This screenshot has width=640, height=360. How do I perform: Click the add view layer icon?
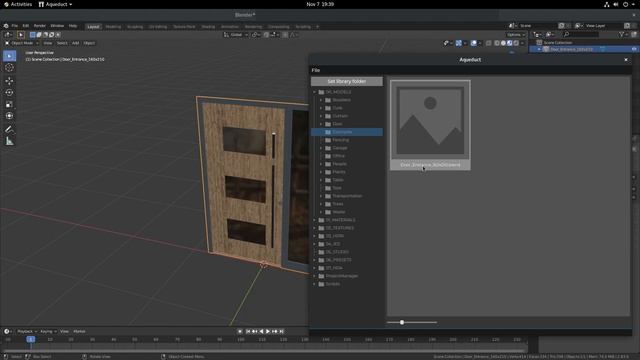coord(627,26)
